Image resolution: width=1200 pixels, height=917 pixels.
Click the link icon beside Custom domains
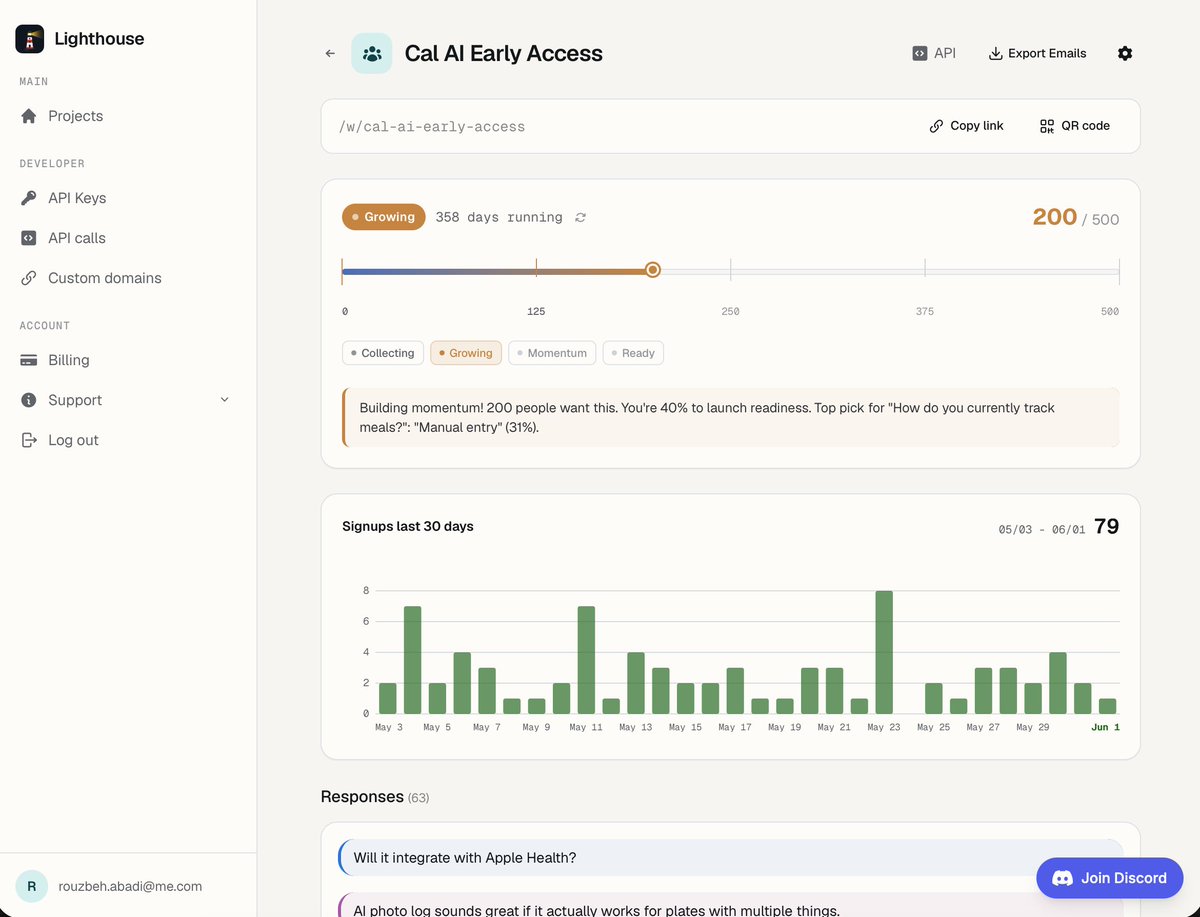click(x=29, y=278)
